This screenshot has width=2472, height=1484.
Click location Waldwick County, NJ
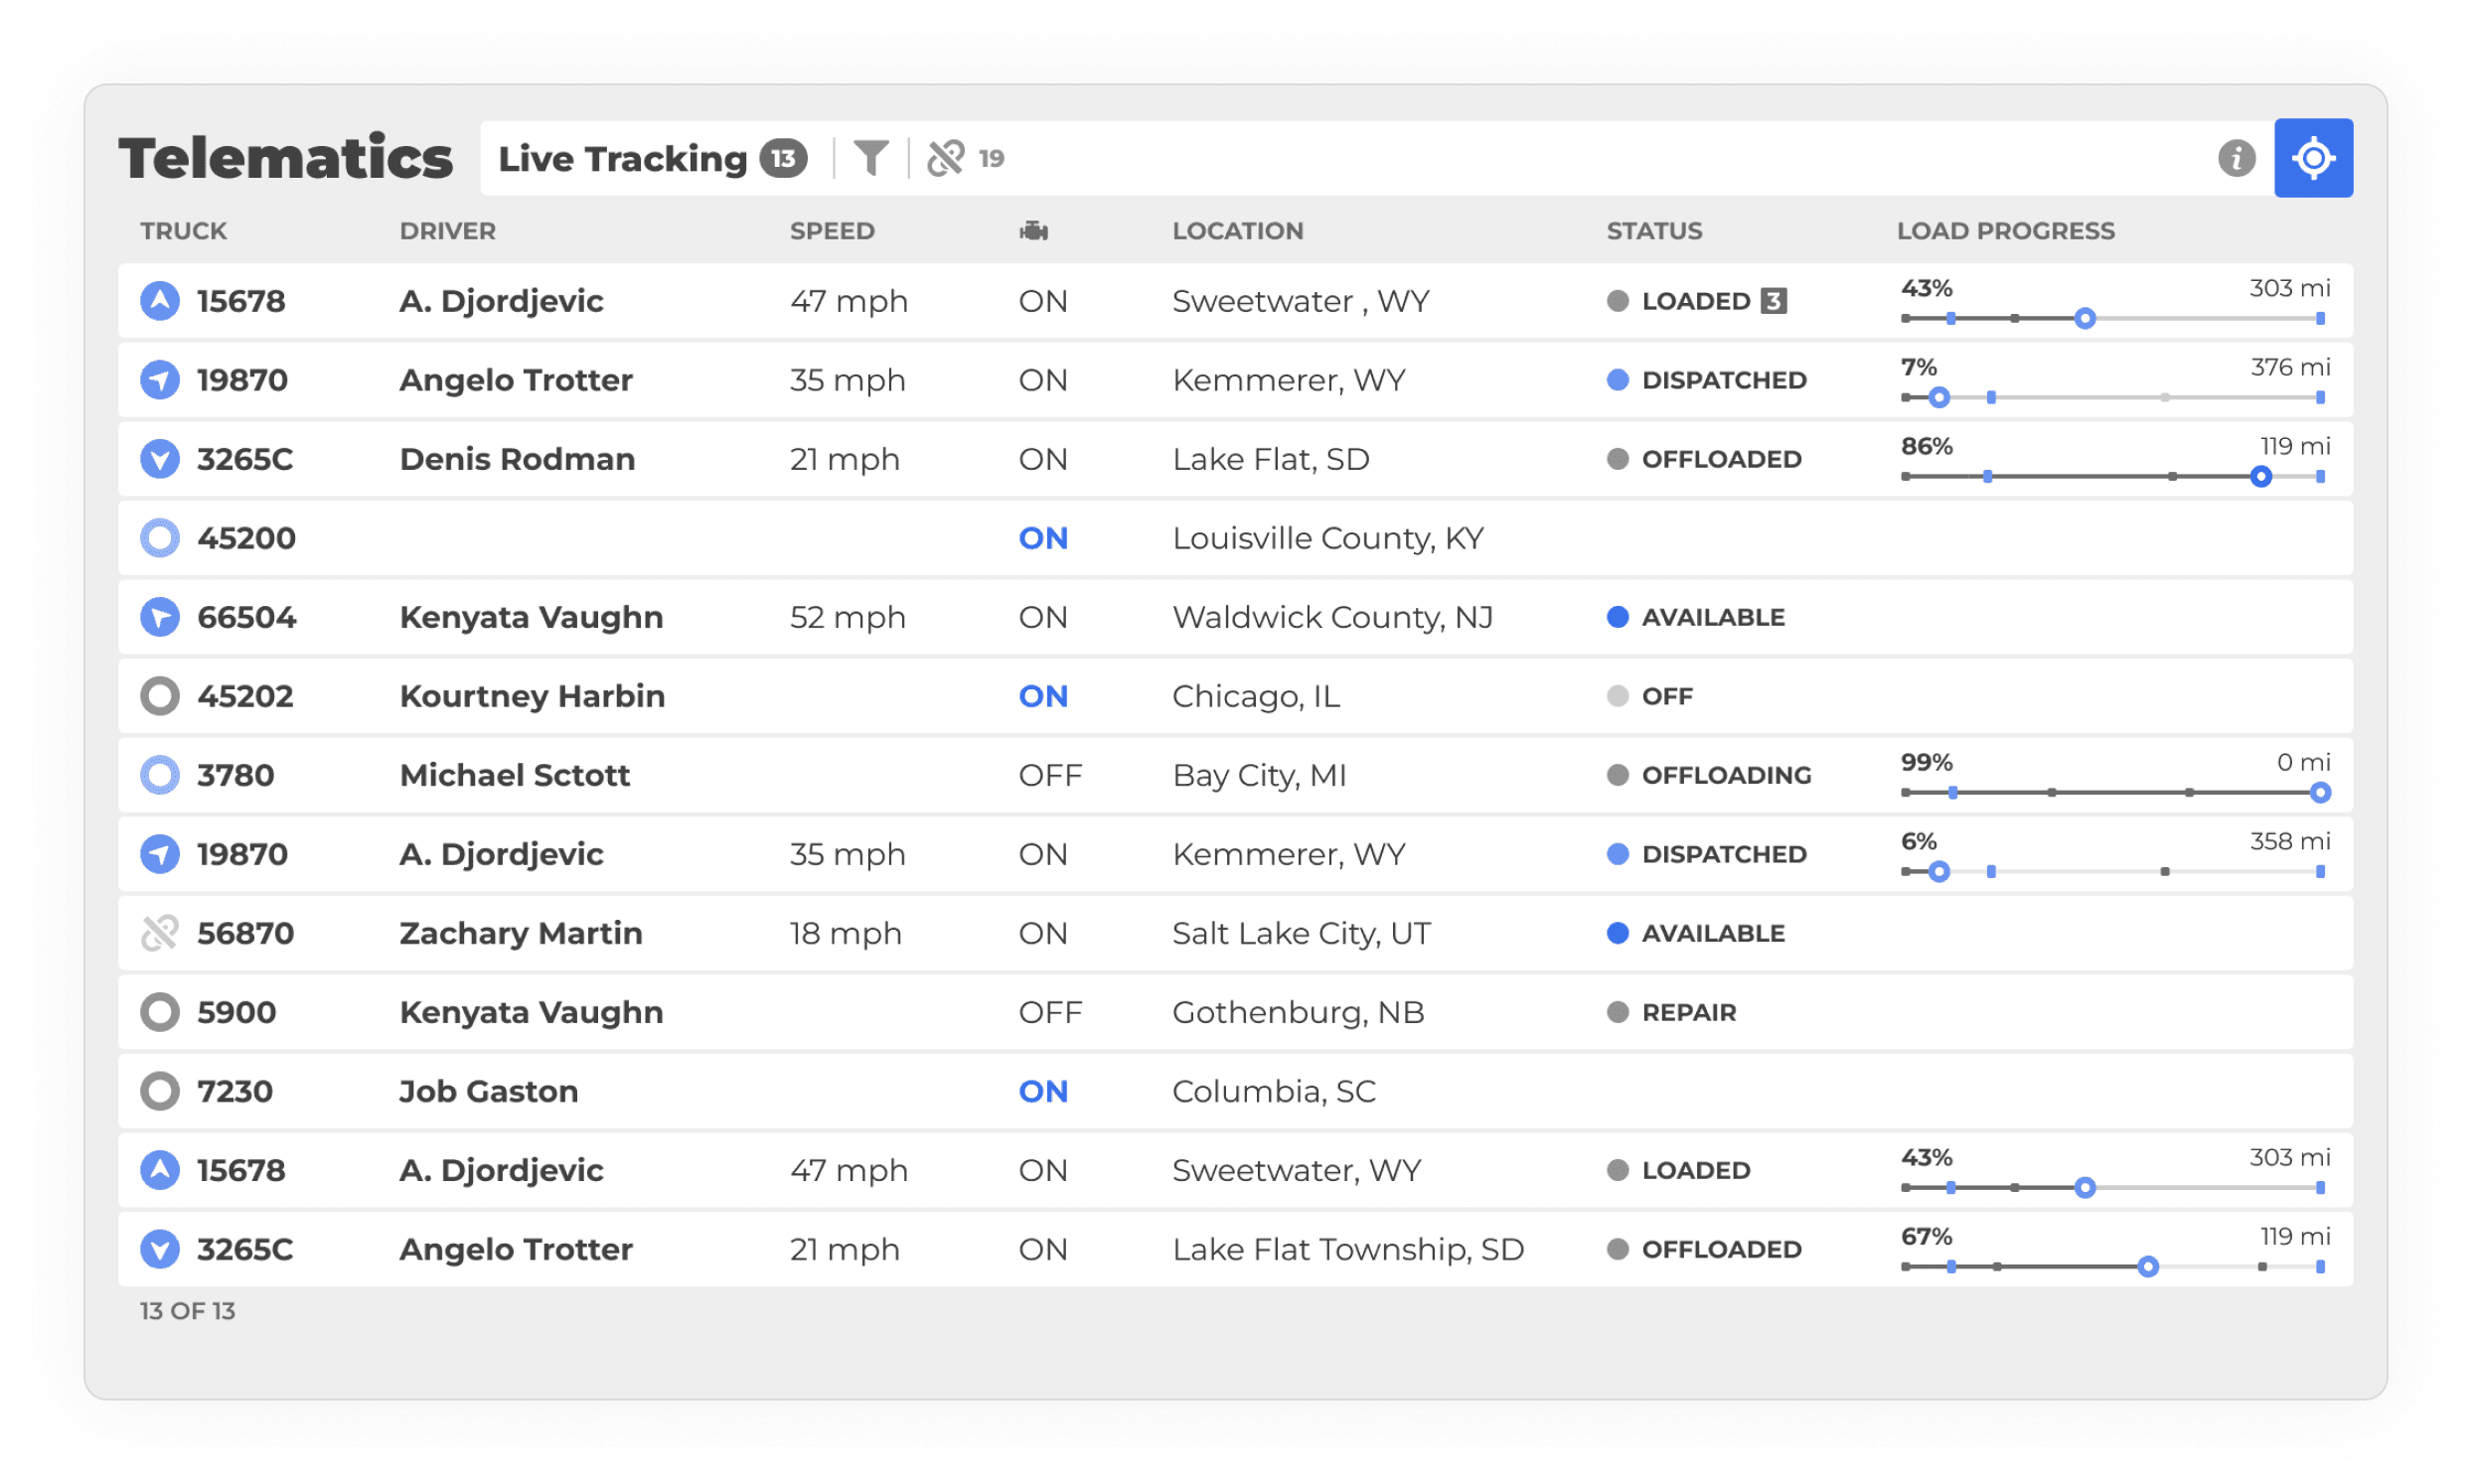pyautogui.click(x=1332, y=617)
